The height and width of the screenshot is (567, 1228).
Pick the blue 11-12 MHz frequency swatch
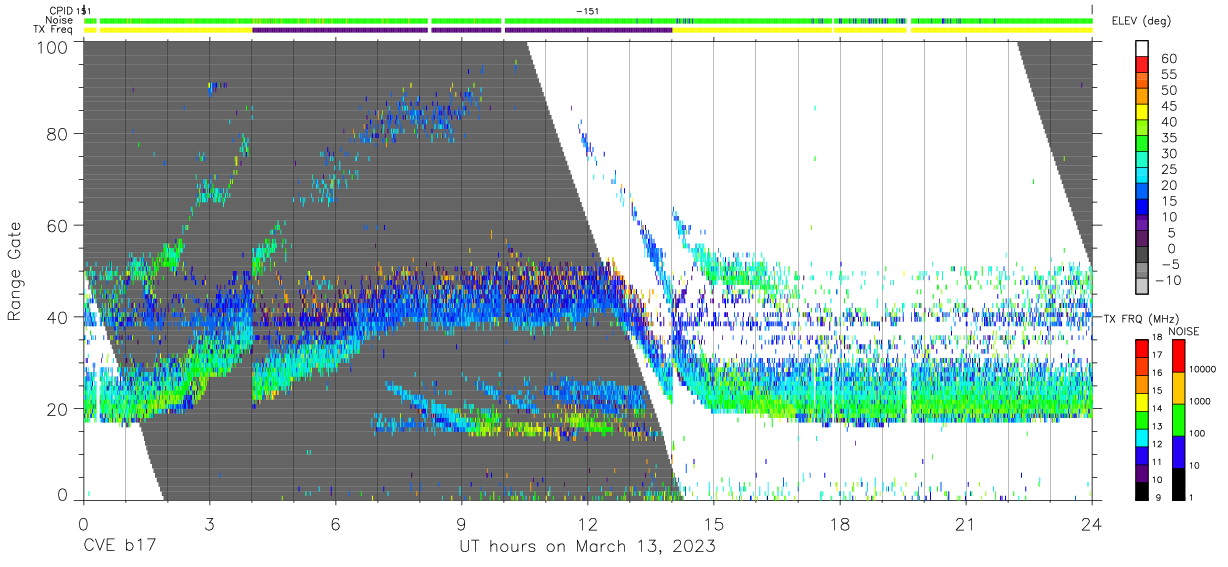click(1143, 454)
